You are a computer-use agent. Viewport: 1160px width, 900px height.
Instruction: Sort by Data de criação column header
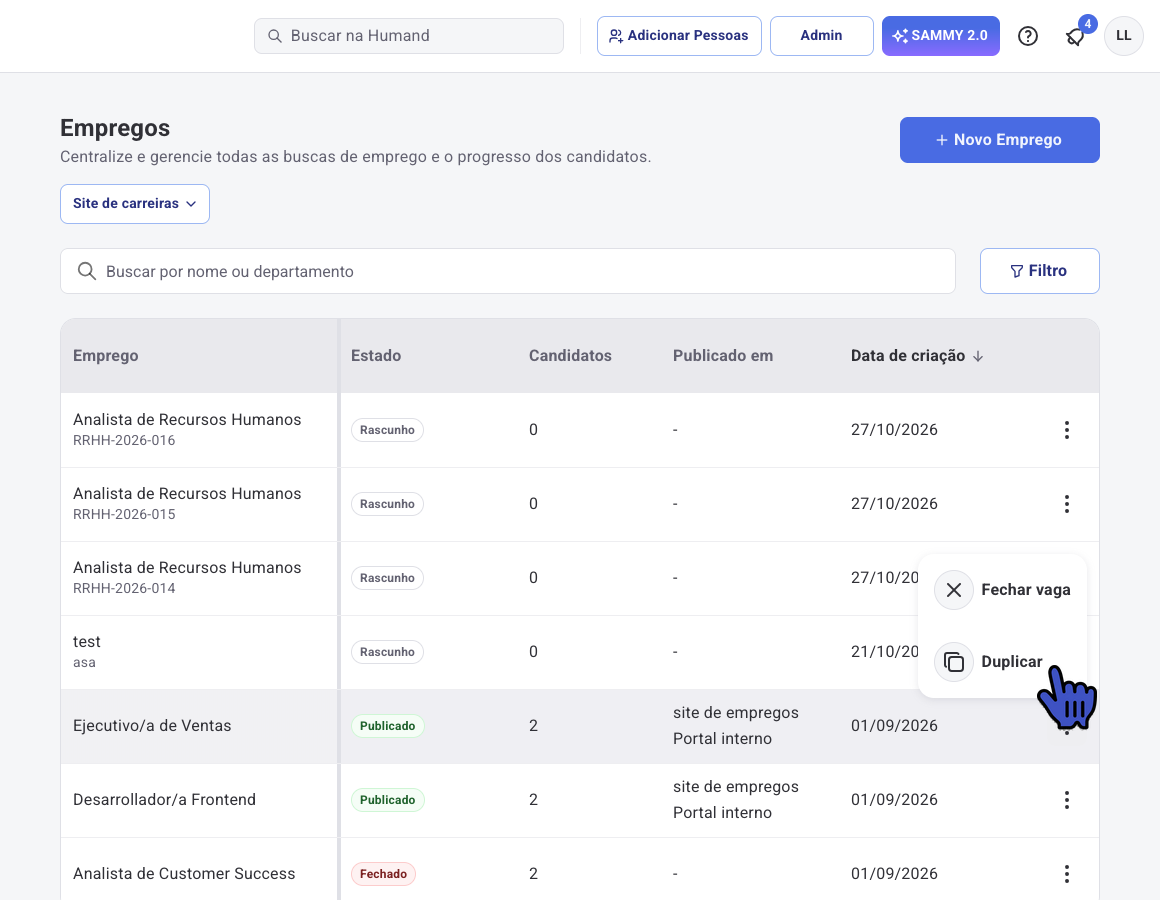pos(908,356)
